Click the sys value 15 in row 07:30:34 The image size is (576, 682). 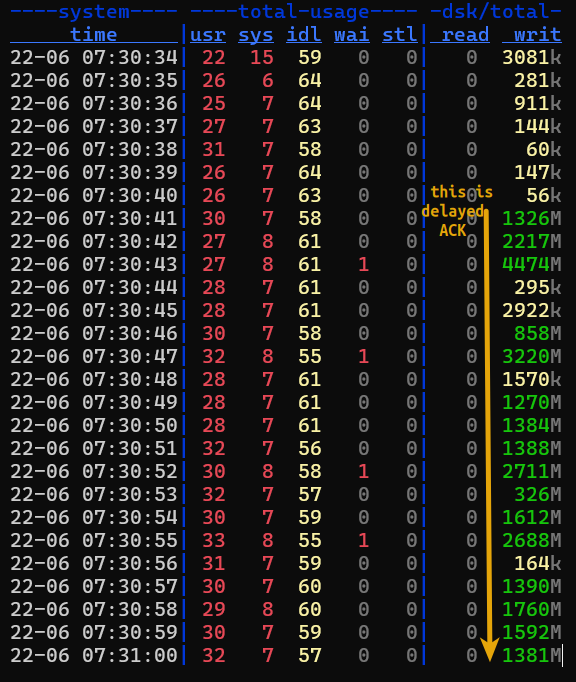tap(262, 57)
